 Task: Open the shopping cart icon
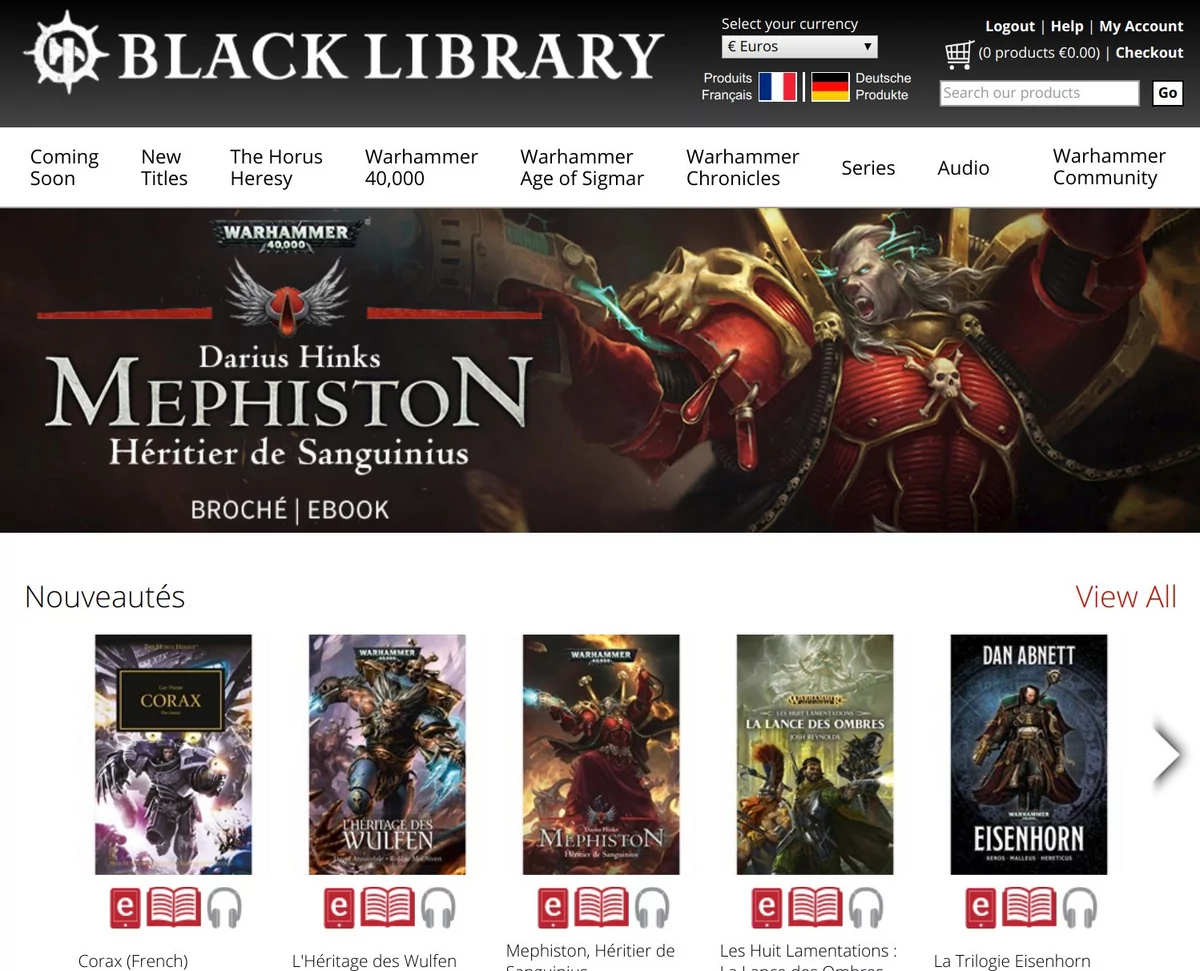(x=959, y=53)
